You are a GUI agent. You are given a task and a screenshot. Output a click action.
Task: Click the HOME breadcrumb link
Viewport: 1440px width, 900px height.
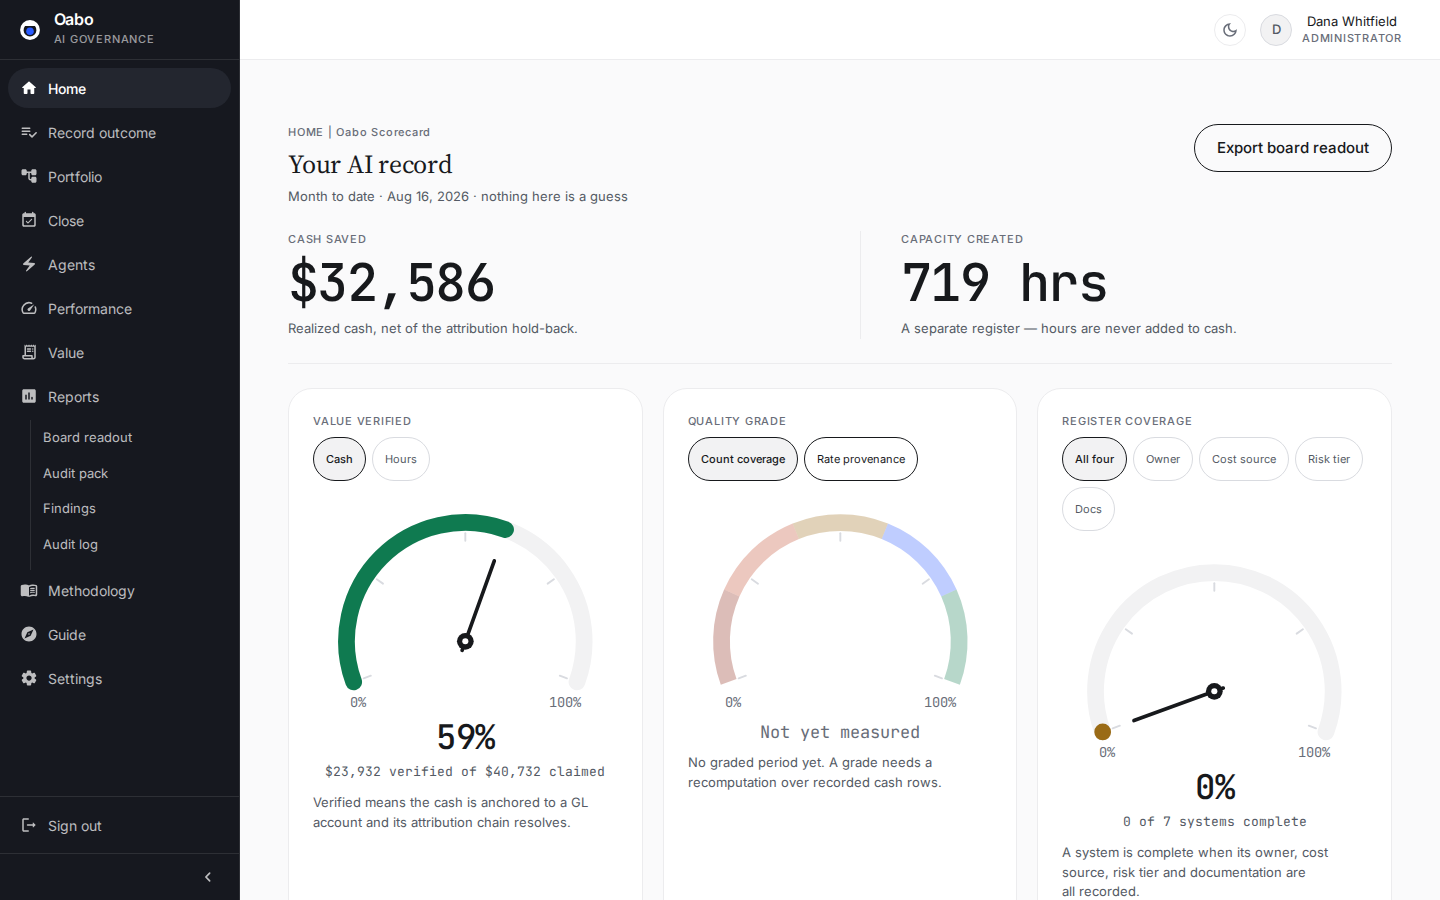click(305, 132)
